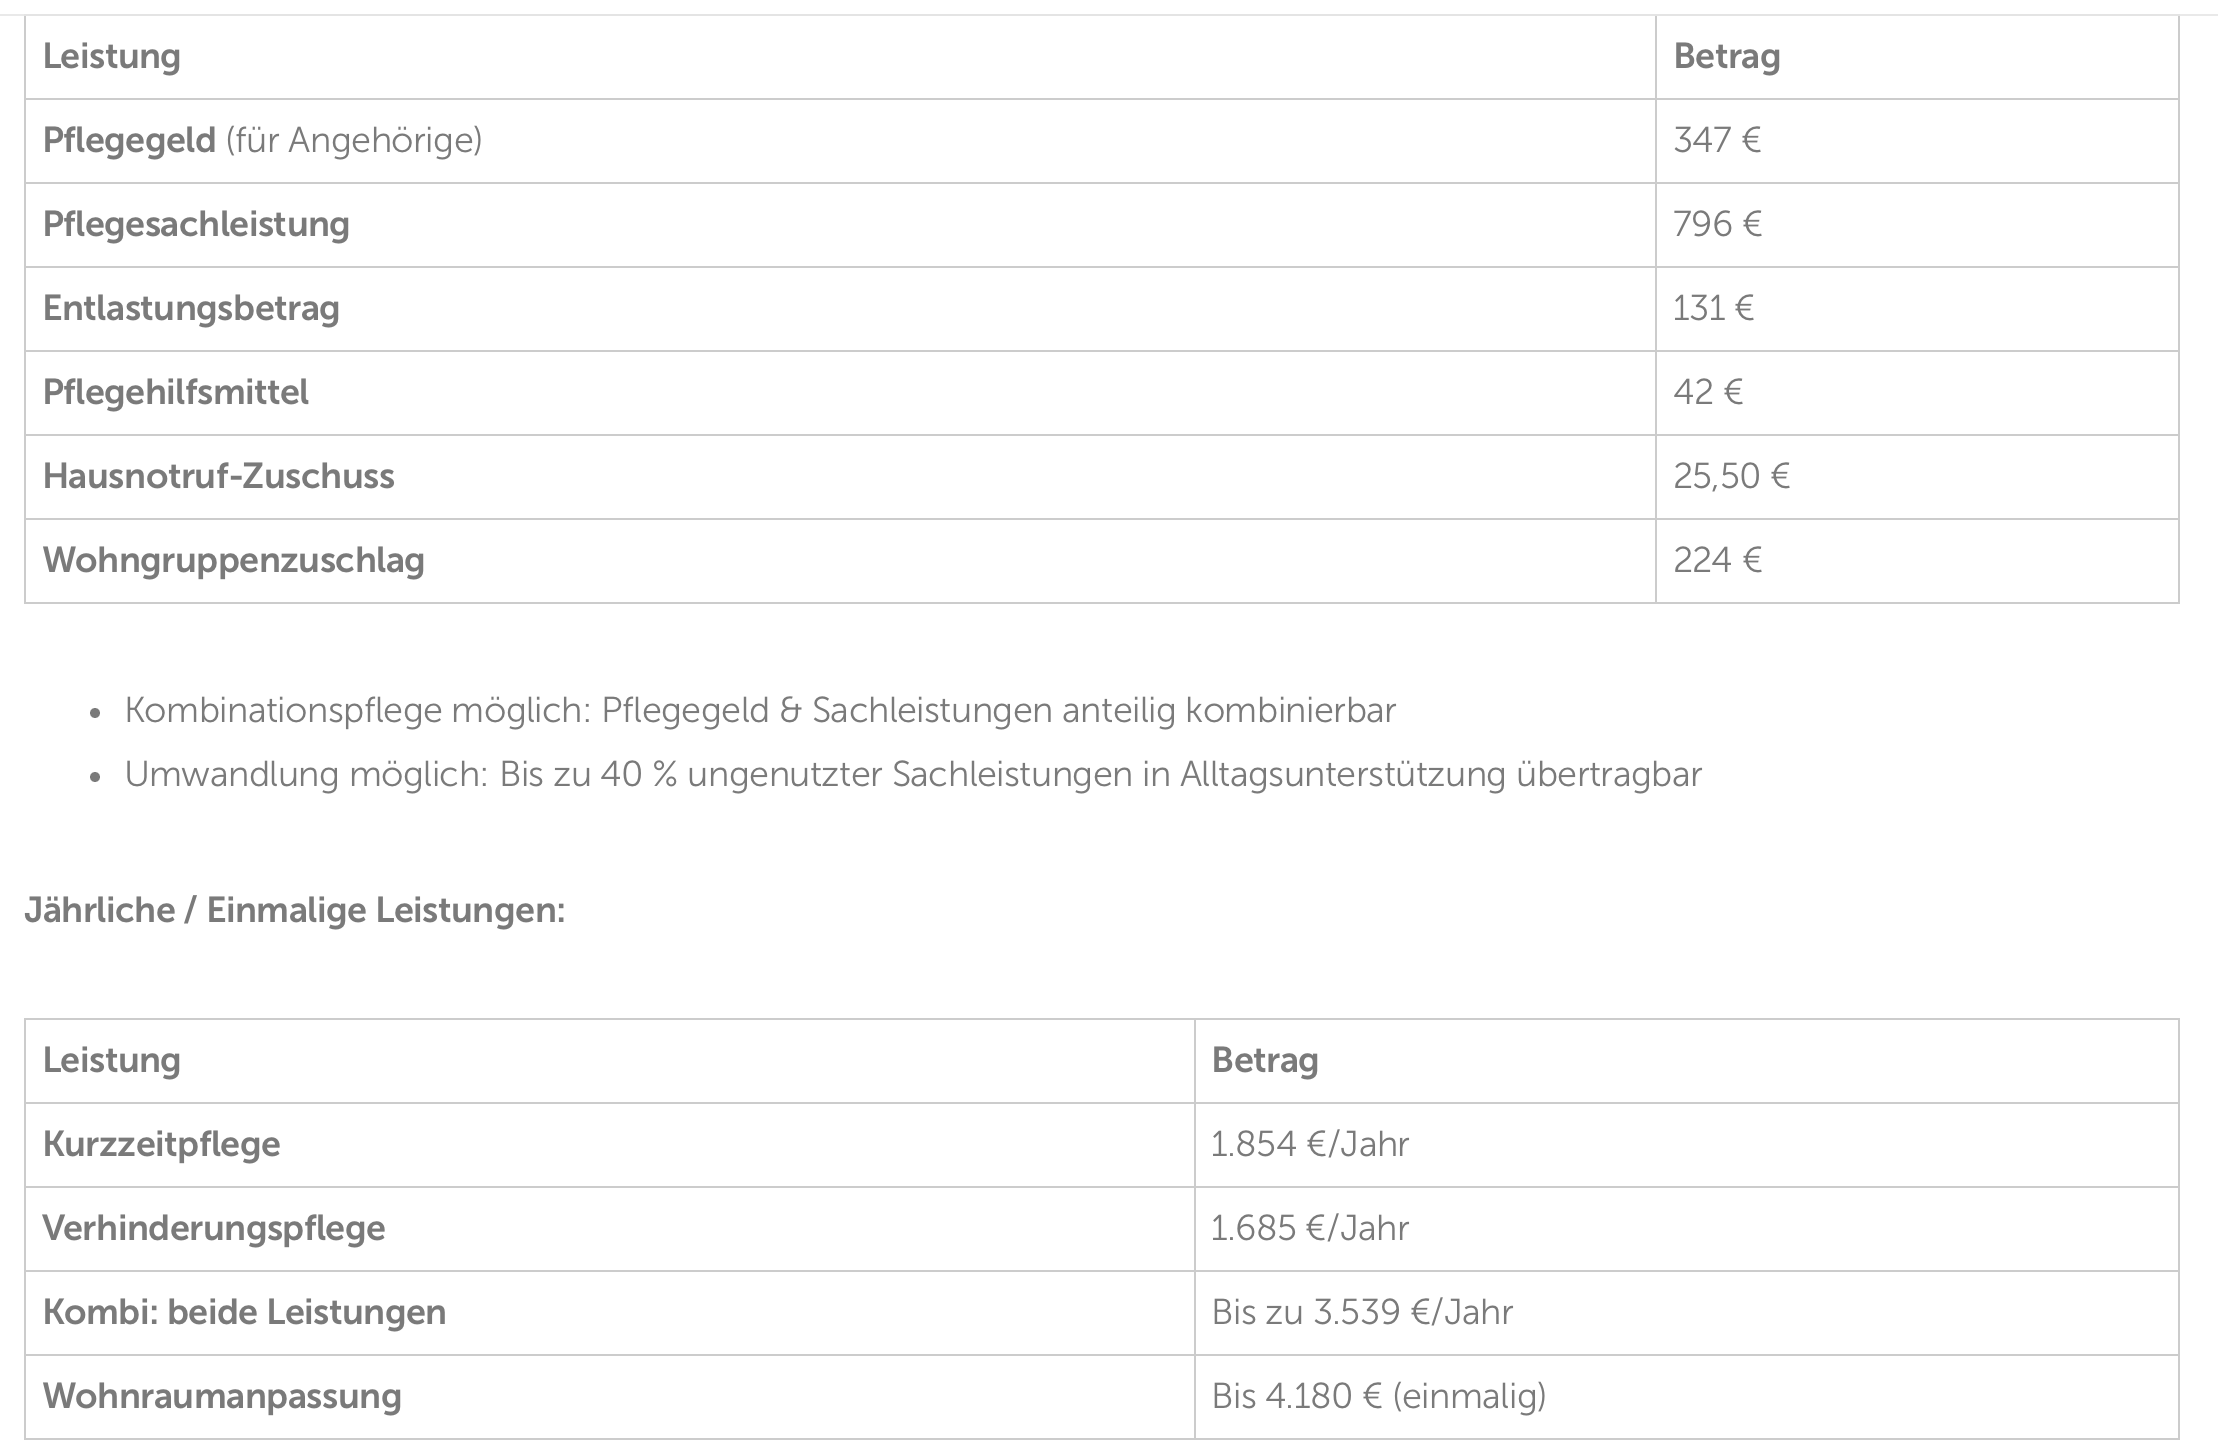Click the Hausnotruf-Zuschuss row label
Image resolution: width=2218 pixels, height=1456 pixels.
pyautogui.click(x=219, y=476)
